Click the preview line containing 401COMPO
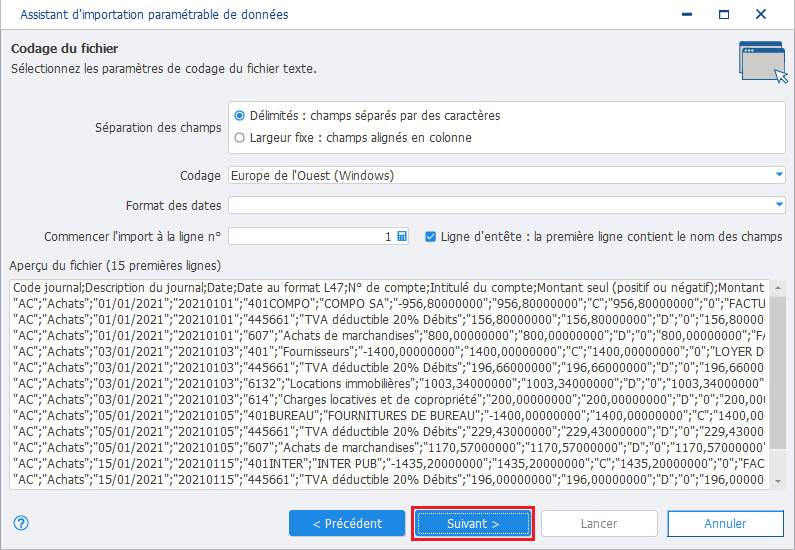This screenshot has height=550, width=795. pos(388,304)
